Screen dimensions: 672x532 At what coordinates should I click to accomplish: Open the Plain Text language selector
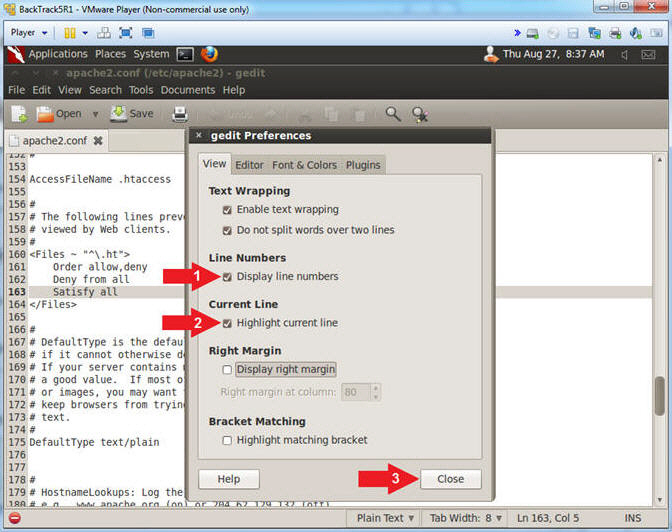pos(385,518)
